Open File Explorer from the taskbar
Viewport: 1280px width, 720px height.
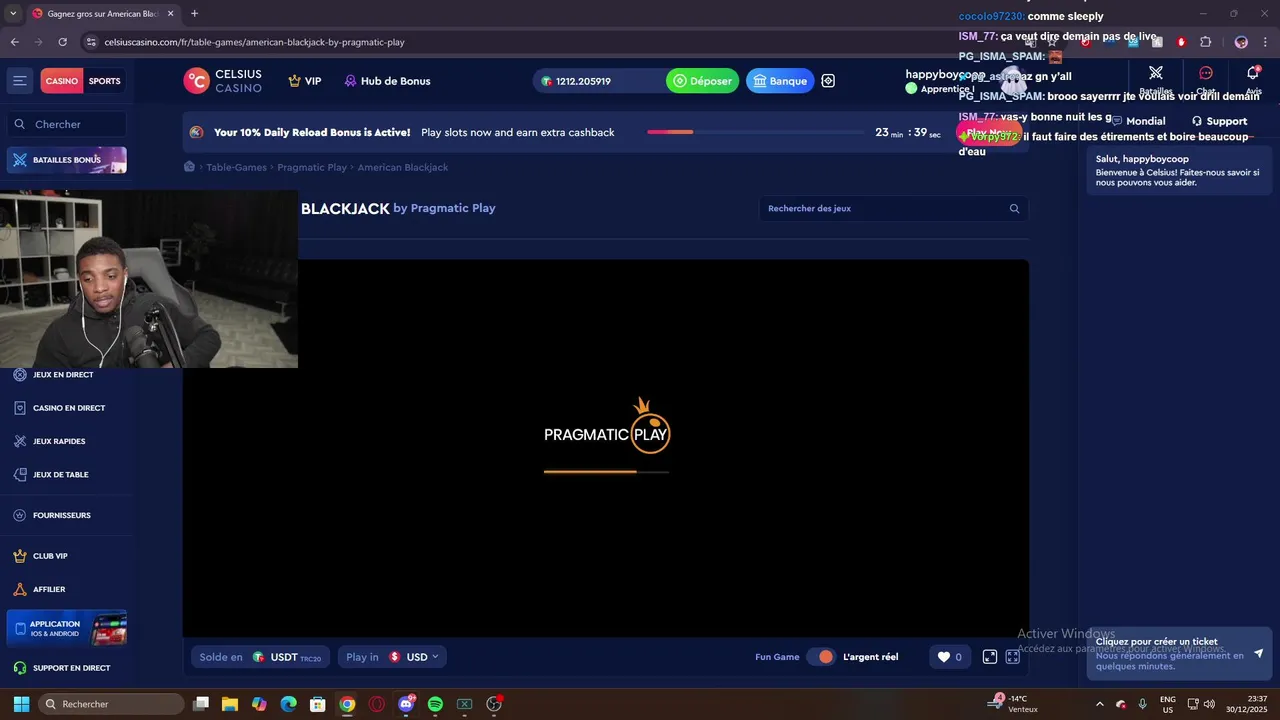[229, 704]
